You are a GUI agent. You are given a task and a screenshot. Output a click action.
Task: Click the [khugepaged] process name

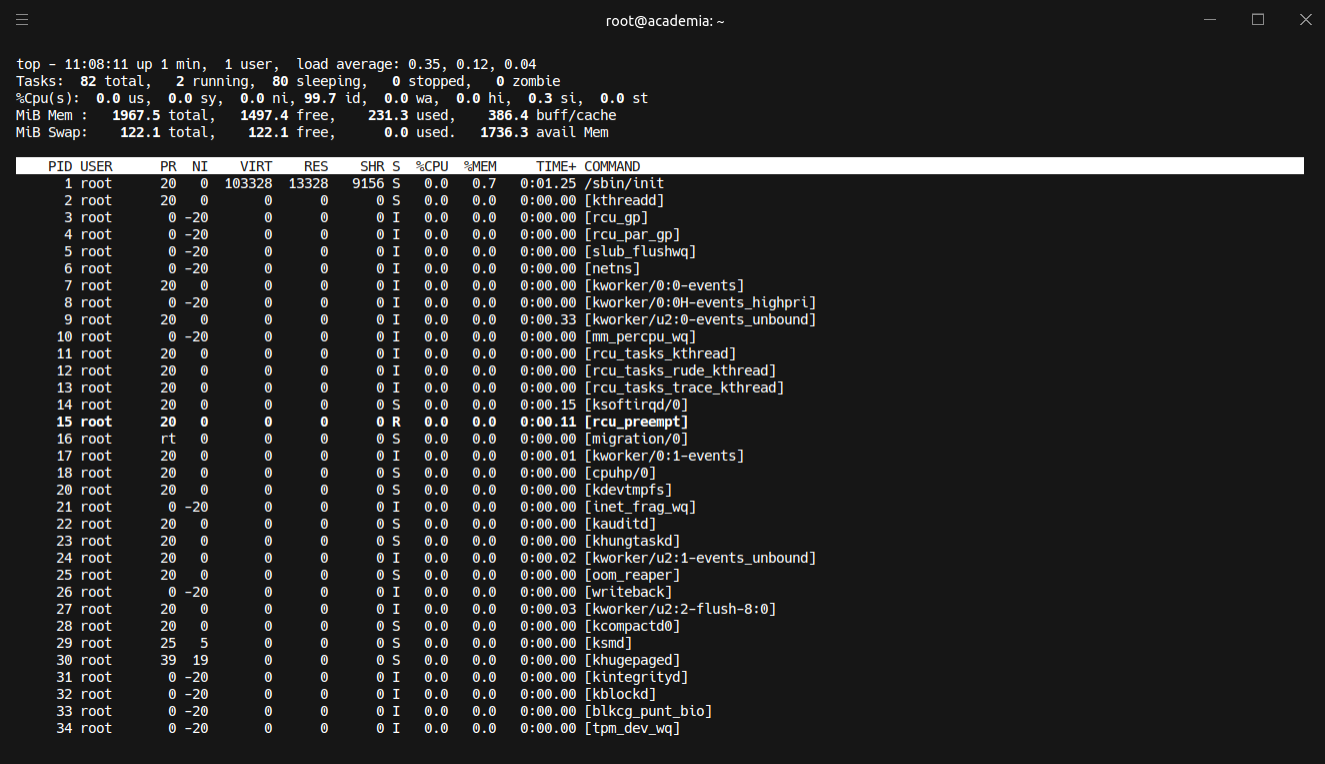tap(632, 660)
